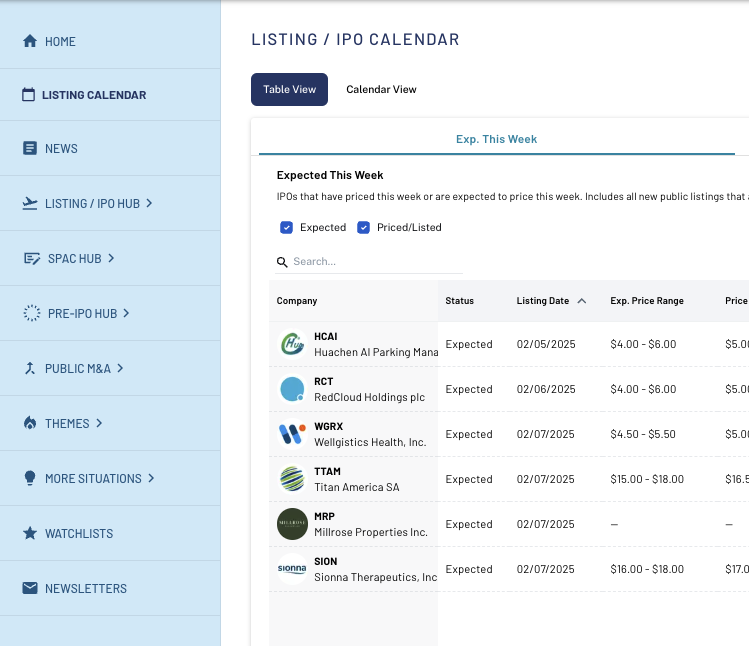Switch to Calendar View
The height and width of the screenshot is (646, 749).
(x=381, y=89)
